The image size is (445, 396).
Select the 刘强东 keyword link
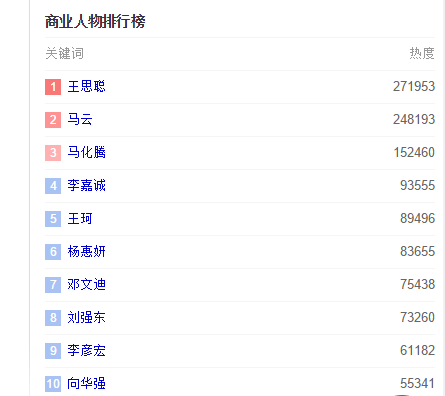[x=86, y=318]
